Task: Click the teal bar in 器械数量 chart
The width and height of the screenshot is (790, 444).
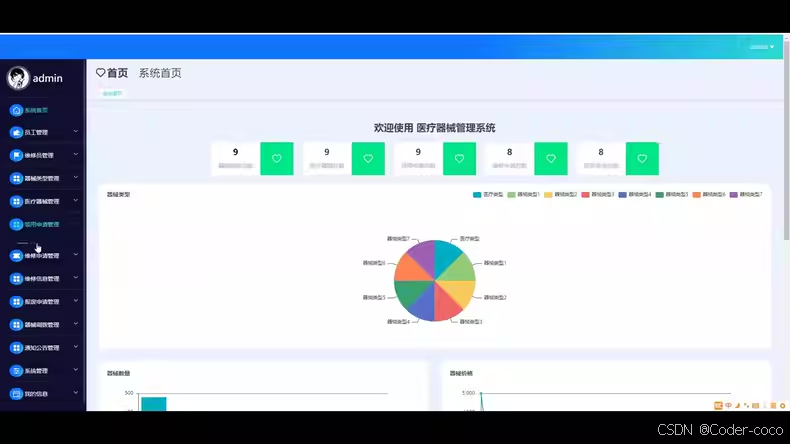Action: [x=154, y=404]
